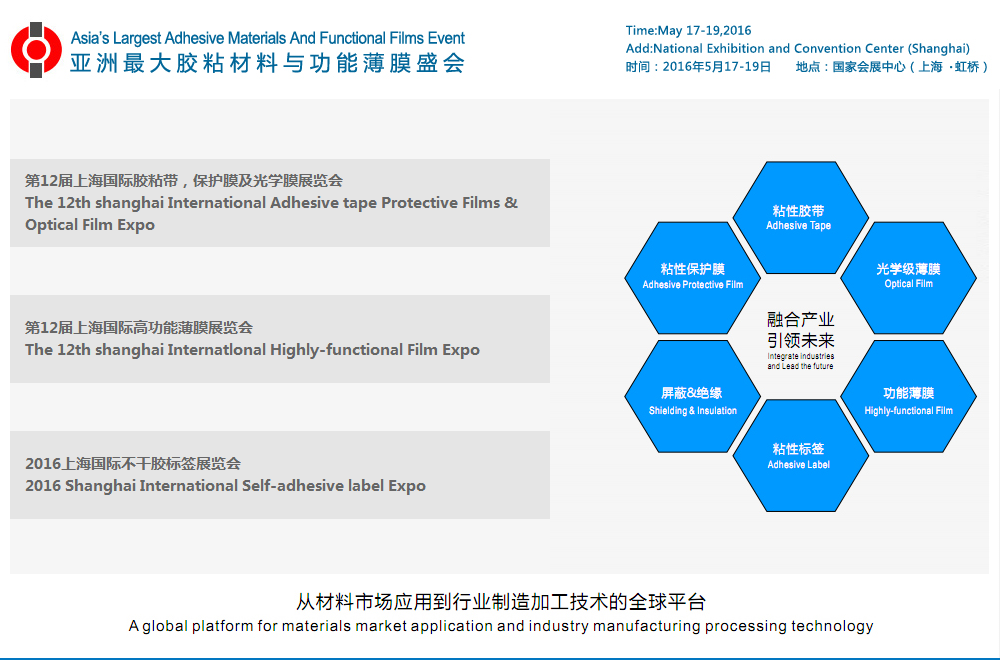Image resolution: width=1000 pixels, height=660 pixels.
Task: Click the Highly-functional Film Expo banner
Action: pos(279,339)
